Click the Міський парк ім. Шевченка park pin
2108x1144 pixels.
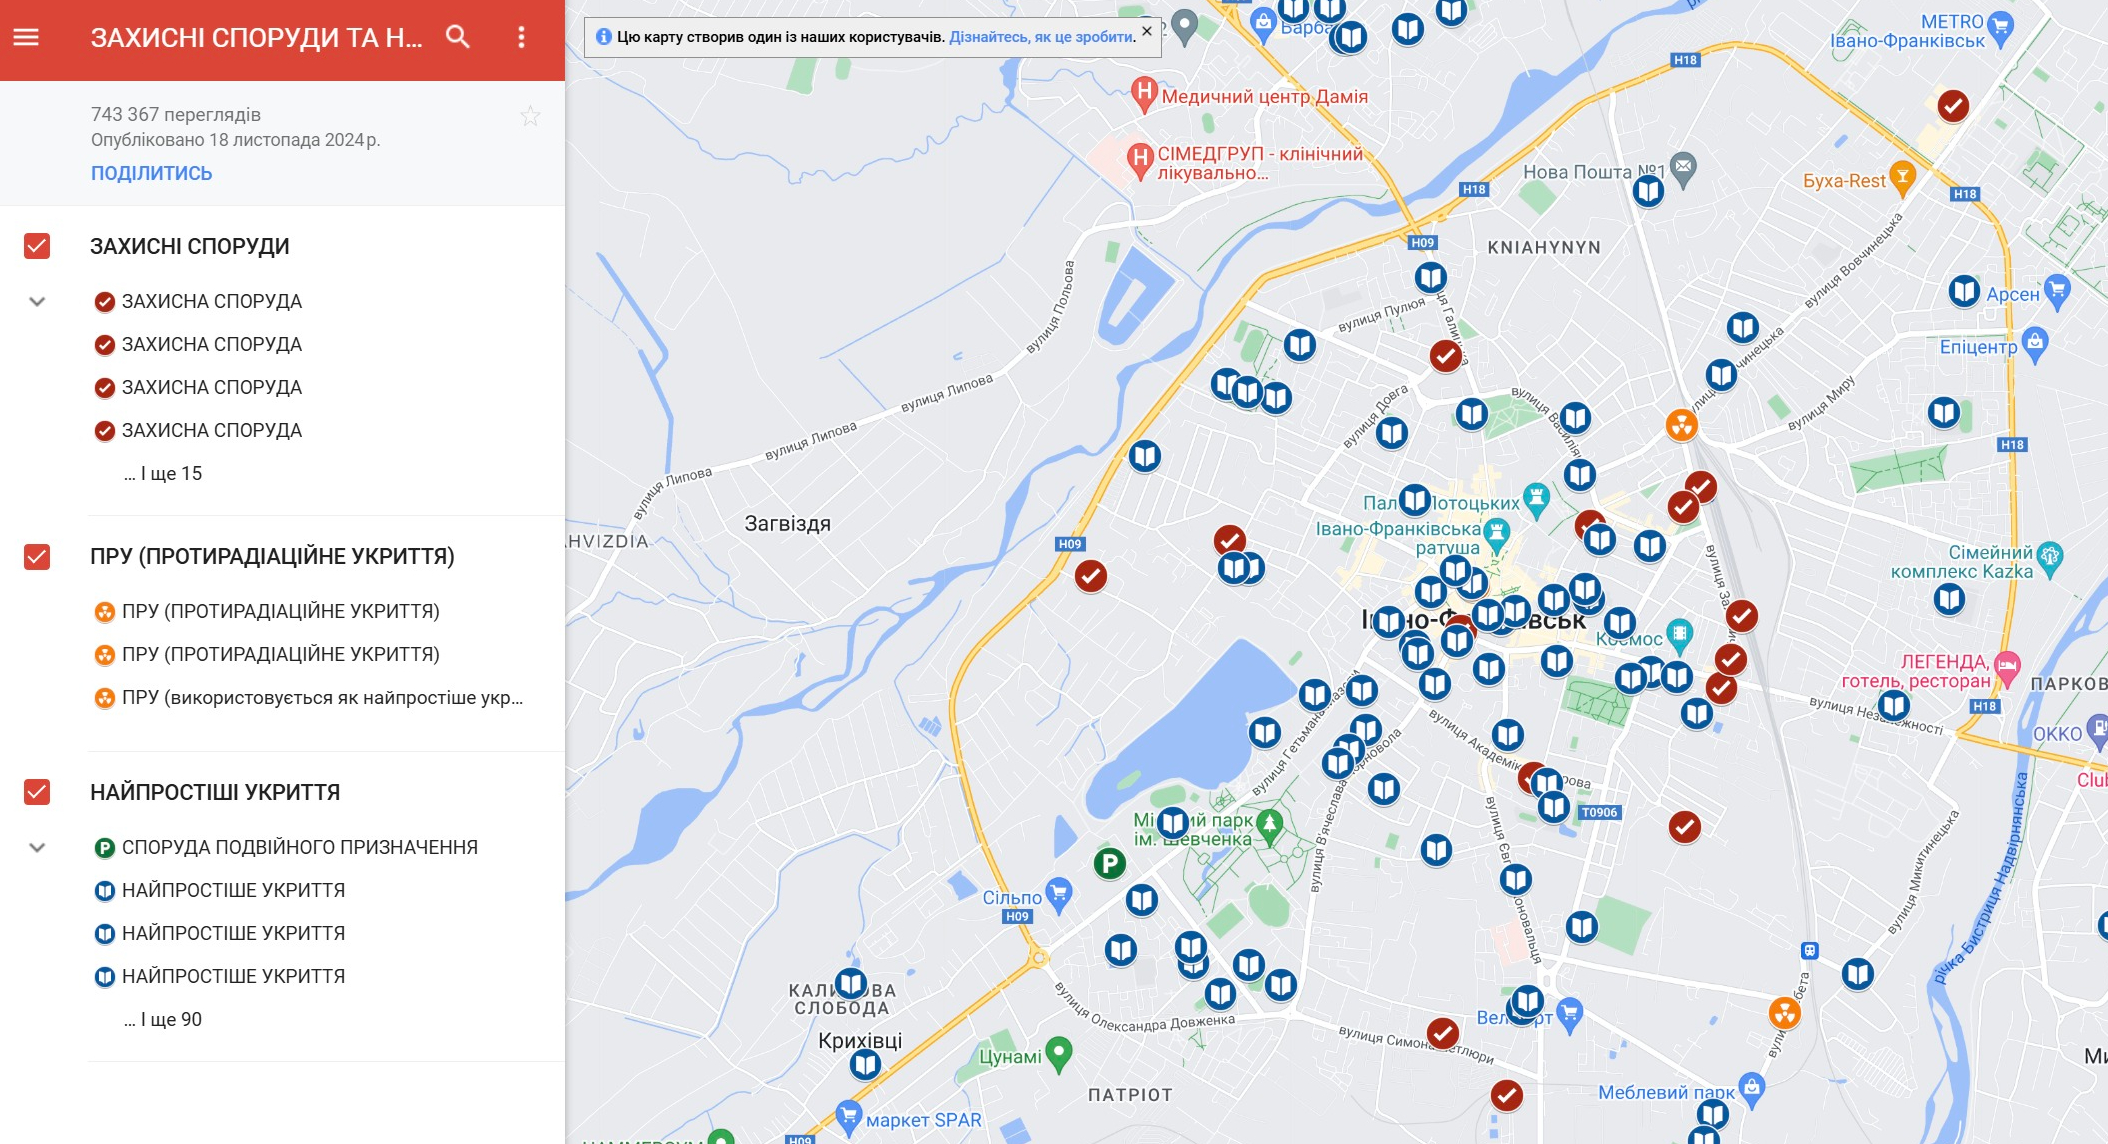pyautogui.click(x=1269, y=826)
